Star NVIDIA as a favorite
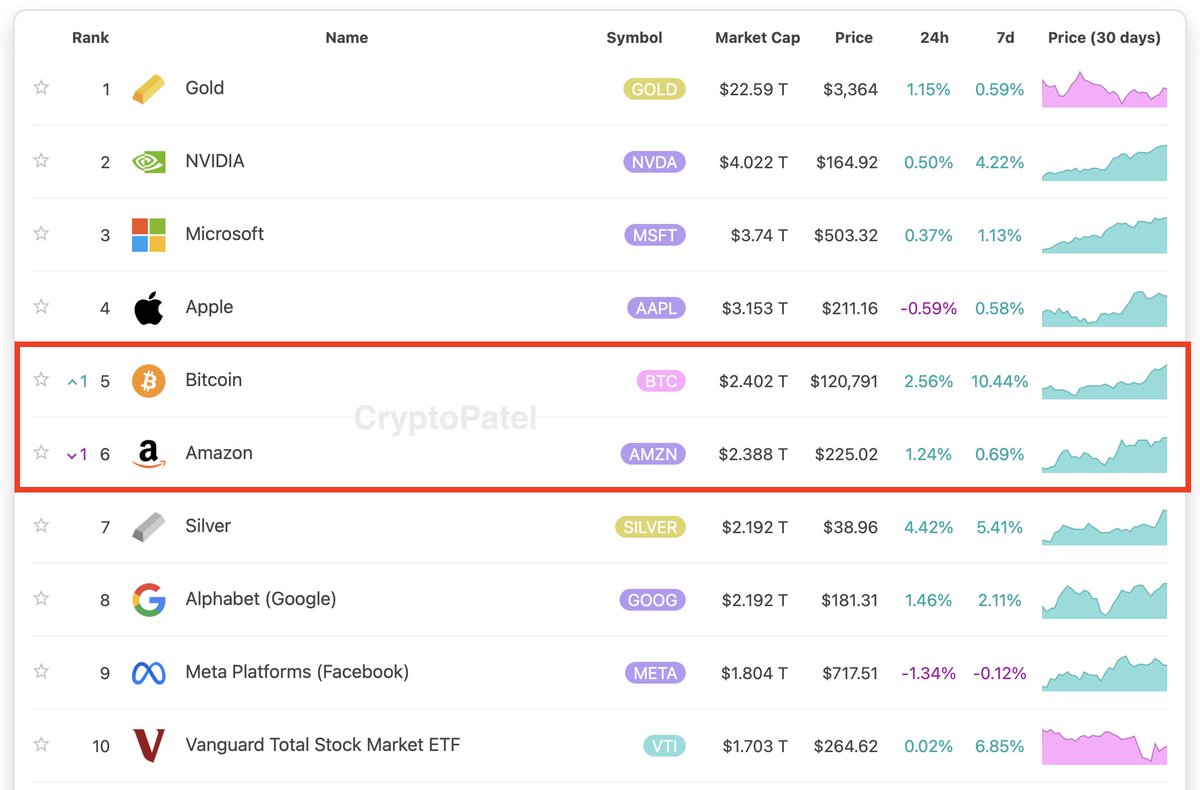This screenshot has width=1200, height=790. point(41,161)
